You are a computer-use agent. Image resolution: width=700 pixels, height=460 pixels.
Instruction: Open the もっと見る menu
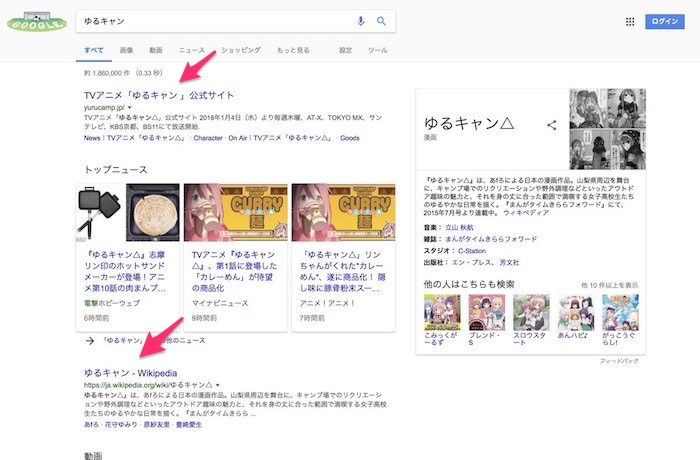click(x=293, y=50)
